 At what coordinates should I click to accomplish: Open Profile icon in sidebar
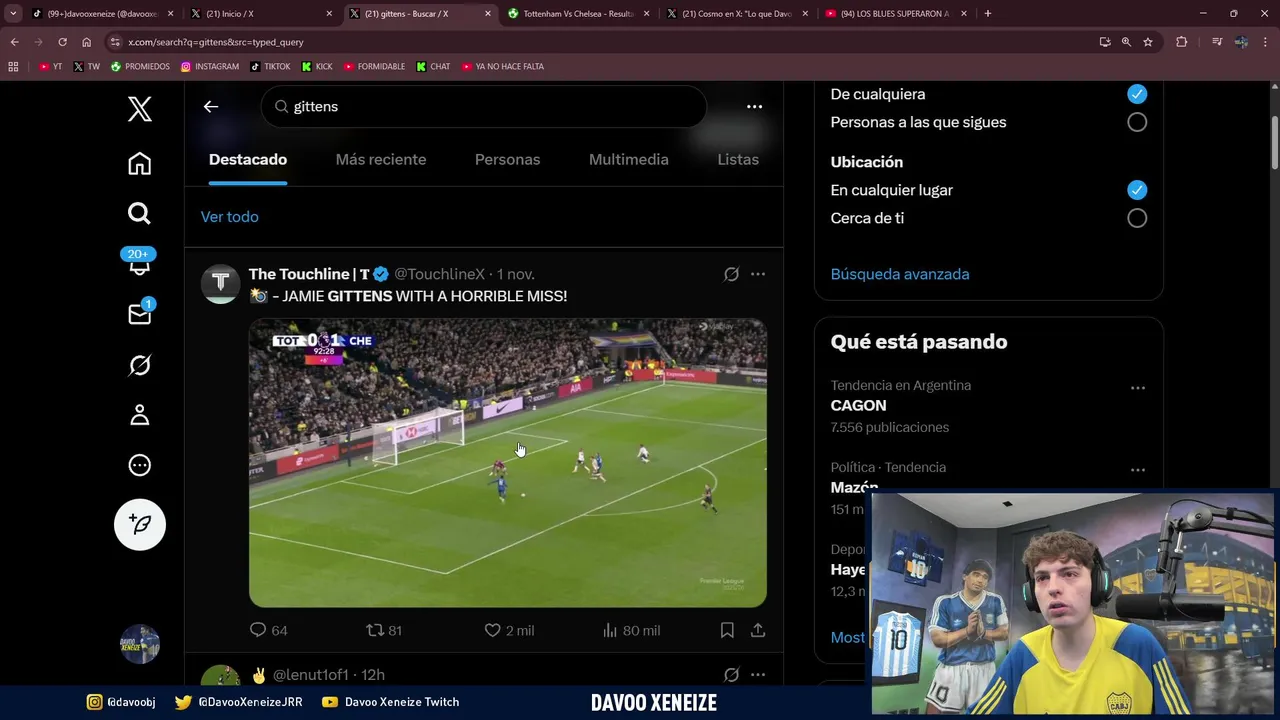coord(140,415)
